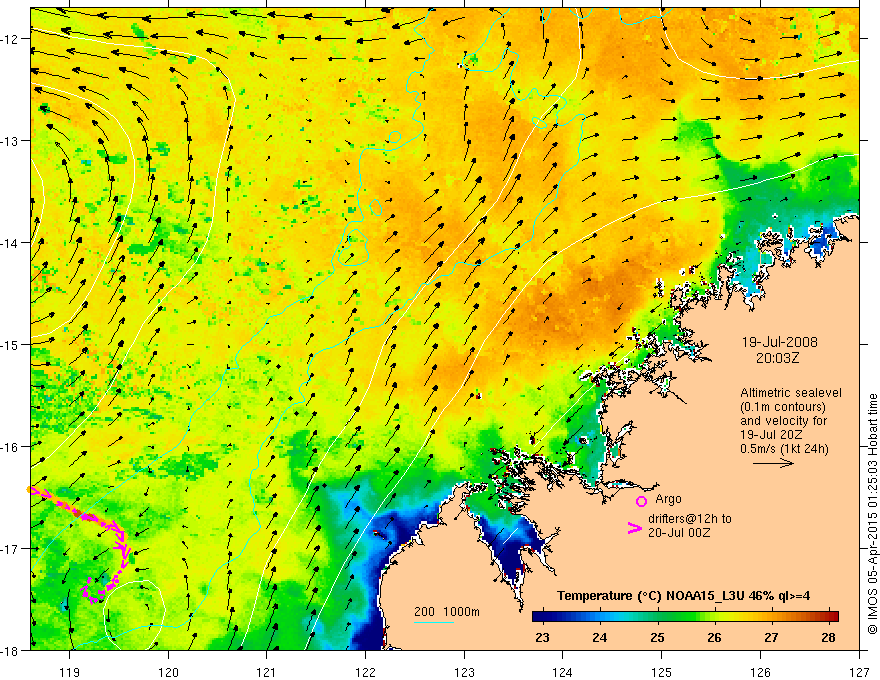Image resolution: width=880 pixels, height=680 pixels.
Task: Click the latitude axis label "-17"
Action: (x=10, y=549)
